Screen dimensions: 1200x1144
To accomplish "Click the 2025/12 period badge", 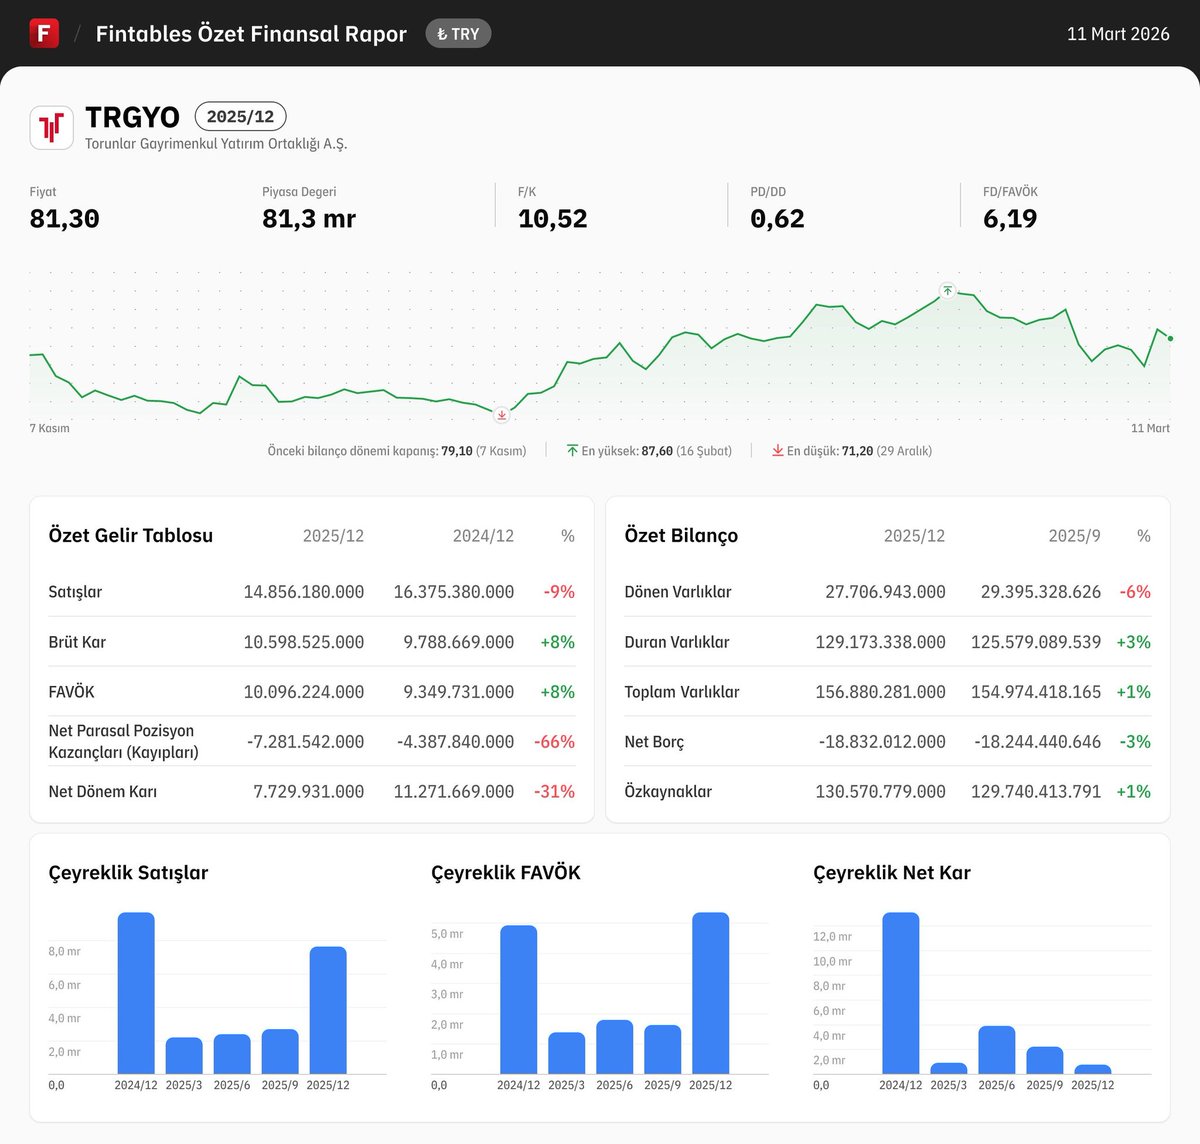I will tap(240, 117).
